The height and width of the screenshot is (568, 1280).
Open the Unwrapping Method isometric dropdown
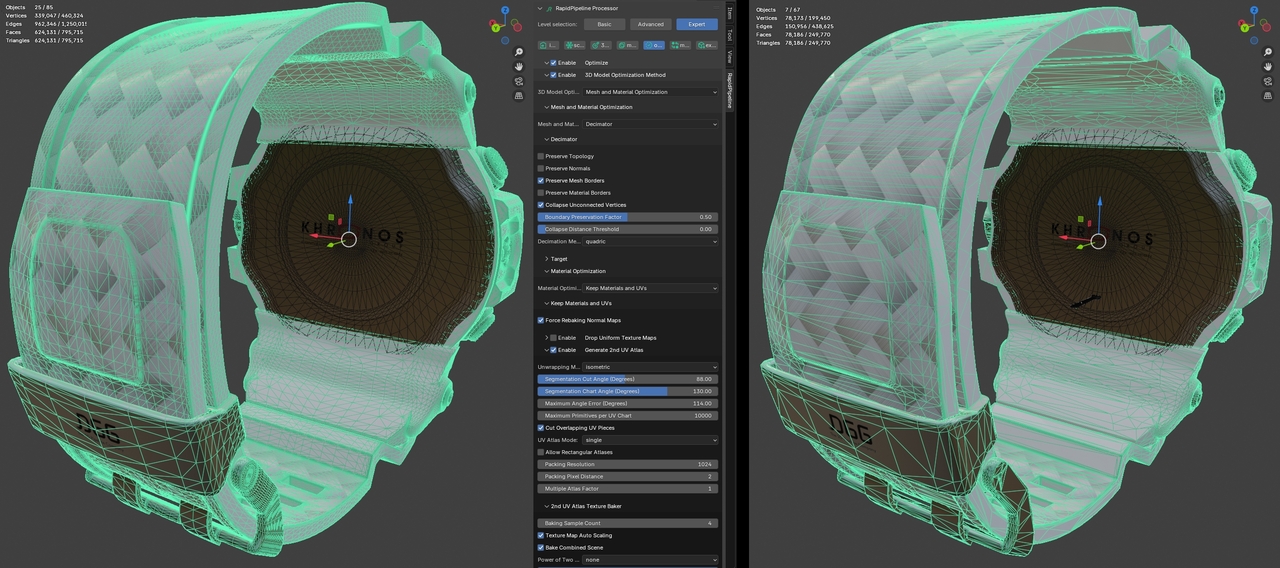point(651,367)
